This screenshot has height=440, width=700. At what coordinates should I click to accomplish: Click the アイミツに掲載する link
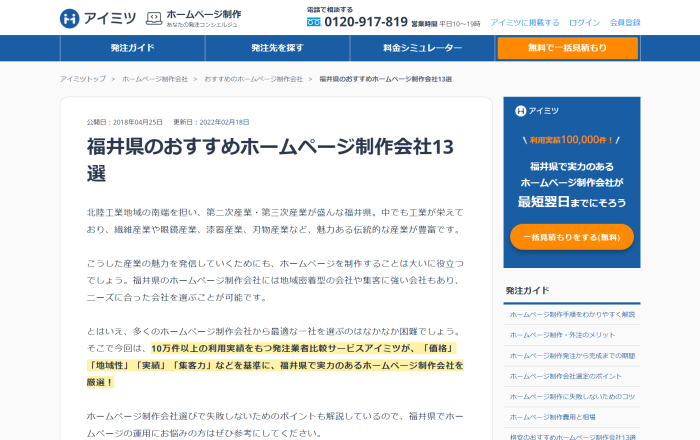(525, 22)
